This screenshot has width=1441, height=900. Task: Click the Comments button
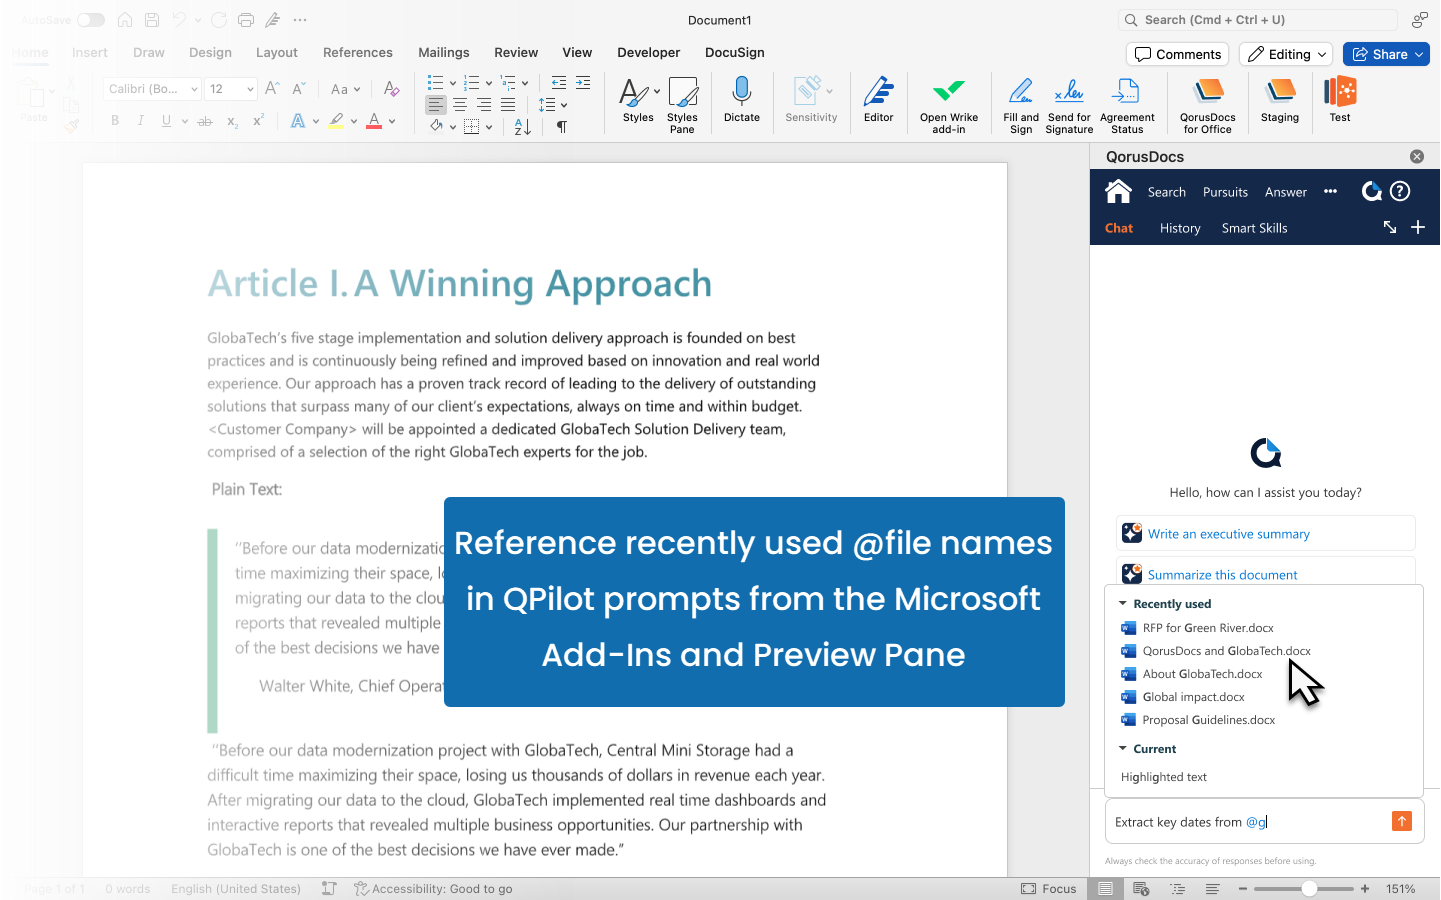1178,54
